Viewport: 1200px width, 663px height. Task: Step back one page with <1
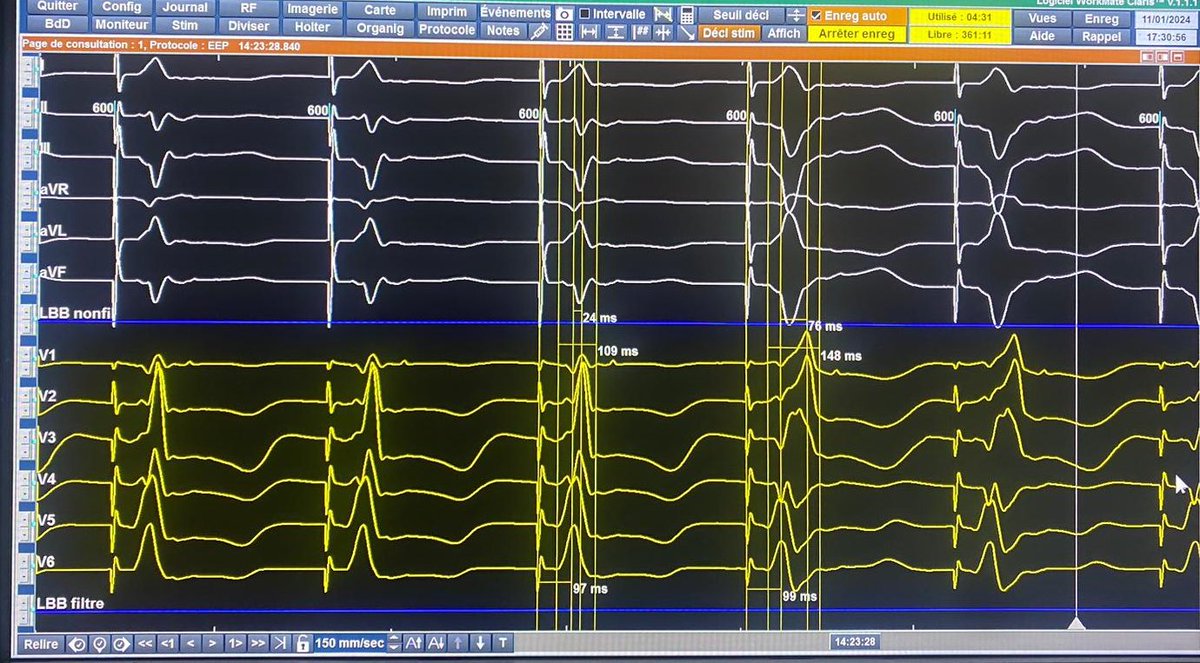[168, 644]
